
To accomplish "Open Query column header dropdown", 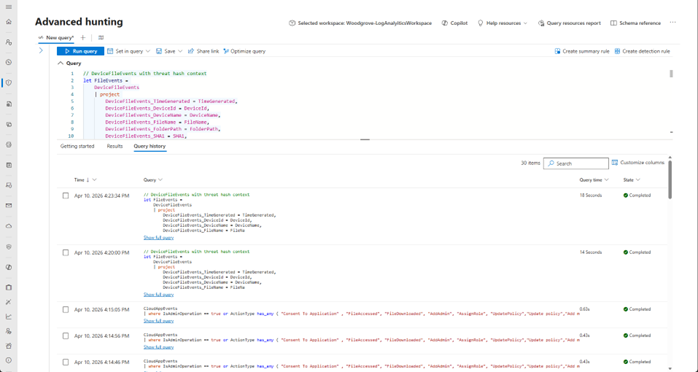I will (160, 180).
